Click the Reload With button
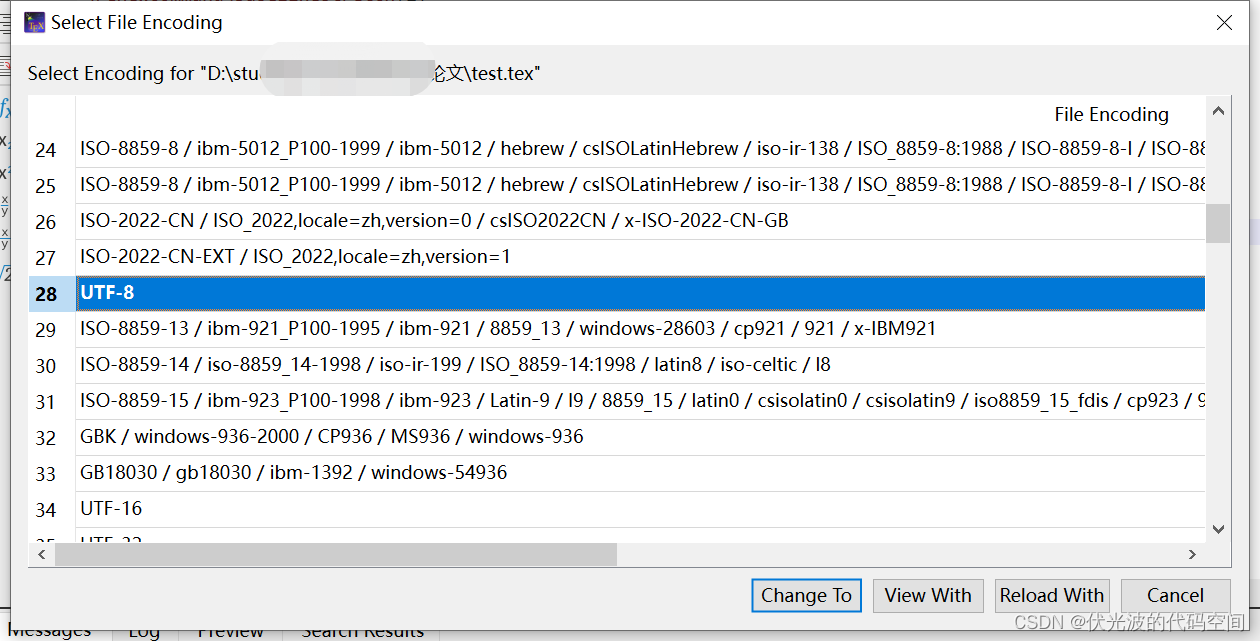Image resolution: width=1260 pixels, height=641 pixels. coord(1051,595)
